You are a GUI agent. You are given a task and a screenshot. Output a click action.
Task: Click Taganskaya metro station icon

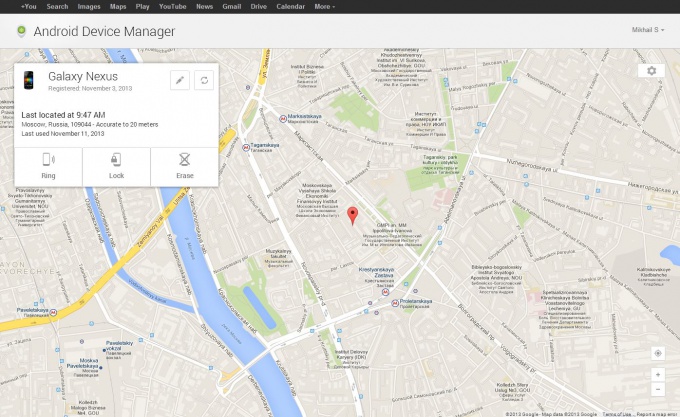click(246, 147)
